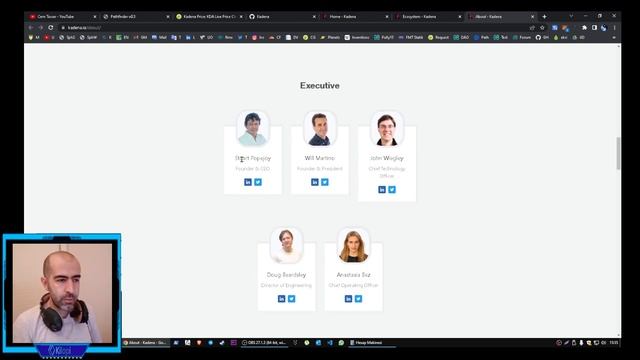Share the page via address bar share icon
This screenshot has width=640, height=360.
pos(532,27)
